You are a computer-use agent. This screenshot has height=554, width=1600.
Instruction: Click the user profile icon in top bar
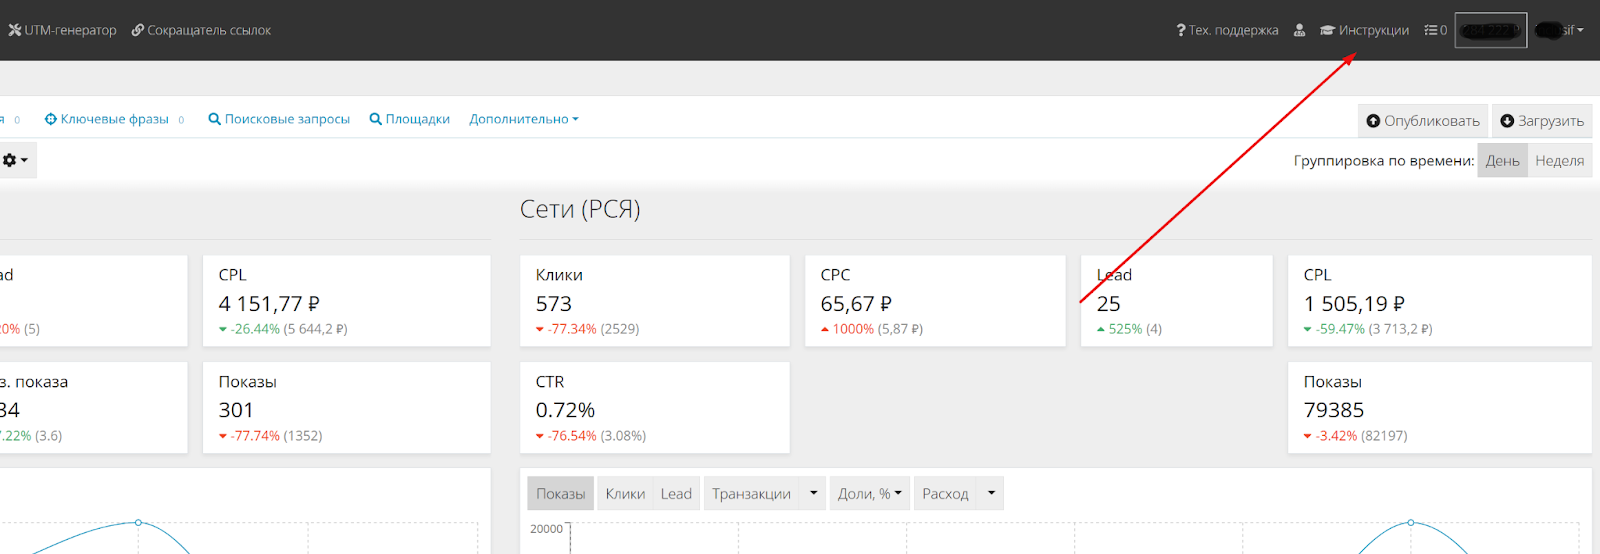tap(1299, 30)
